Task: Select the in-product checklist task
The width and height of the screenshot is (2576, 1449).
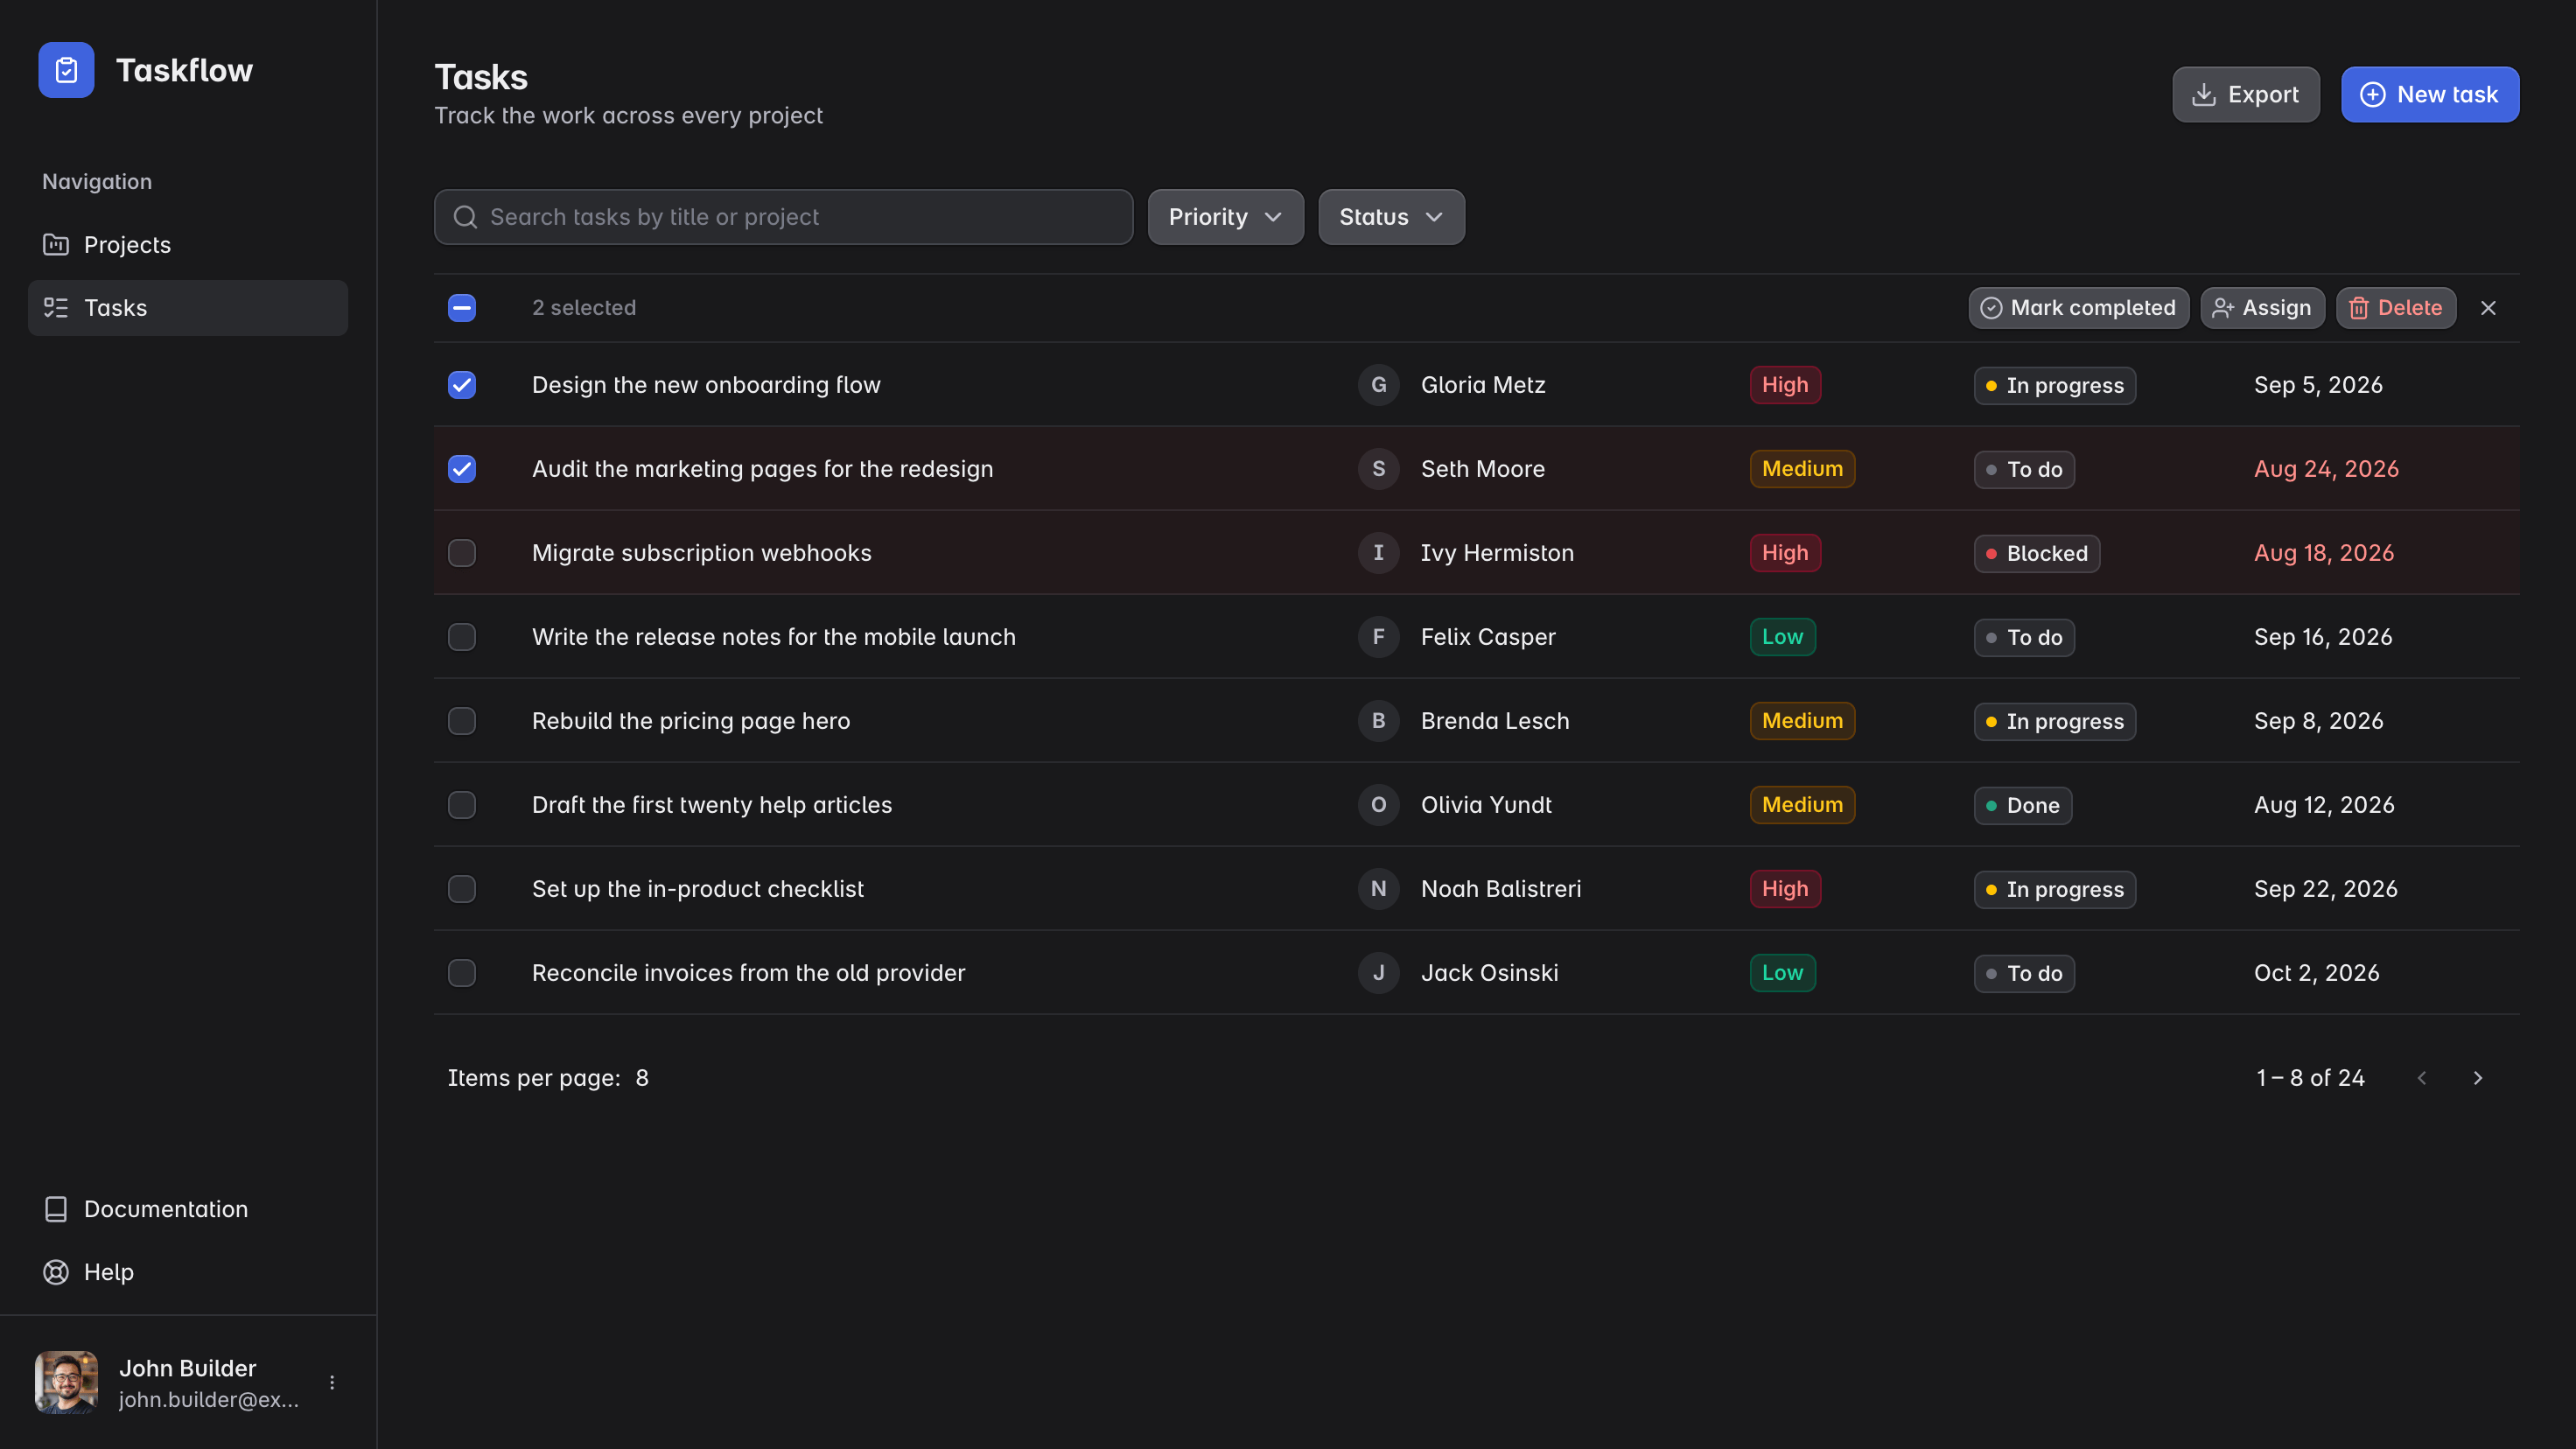Action: [462, 889]
